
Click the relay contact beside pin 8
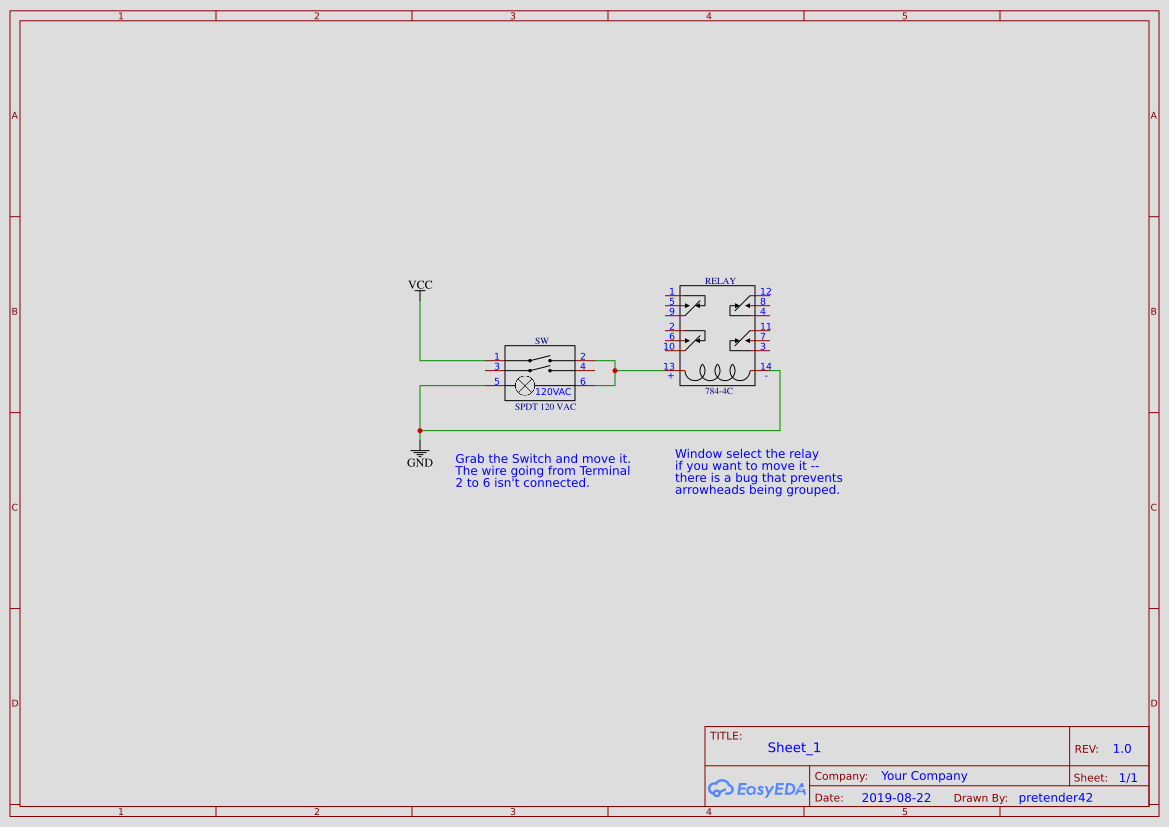pyautogui.click(x=741, y=304)
